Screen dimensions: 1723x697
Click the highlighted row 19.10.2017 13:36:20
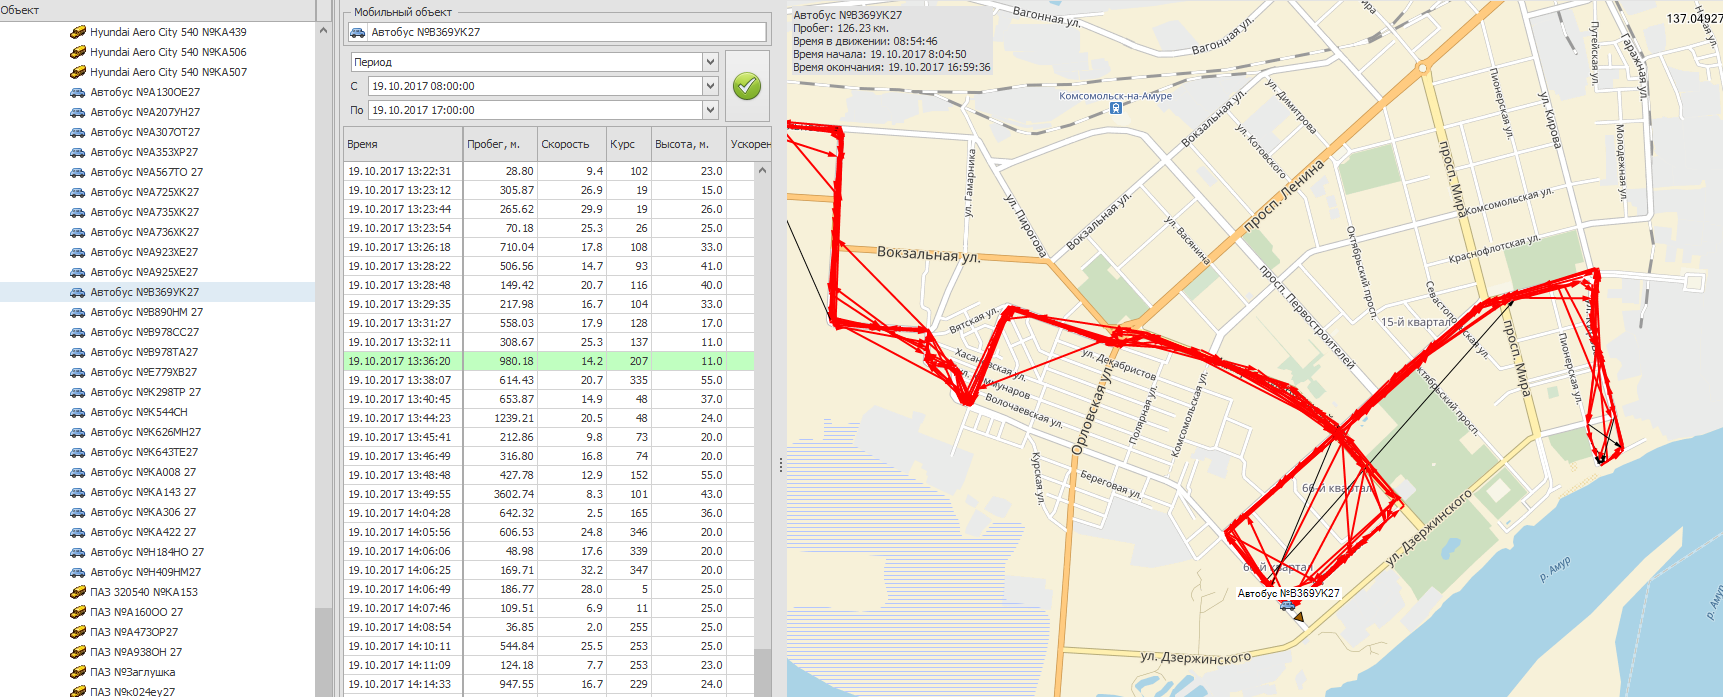pos(548,361)
